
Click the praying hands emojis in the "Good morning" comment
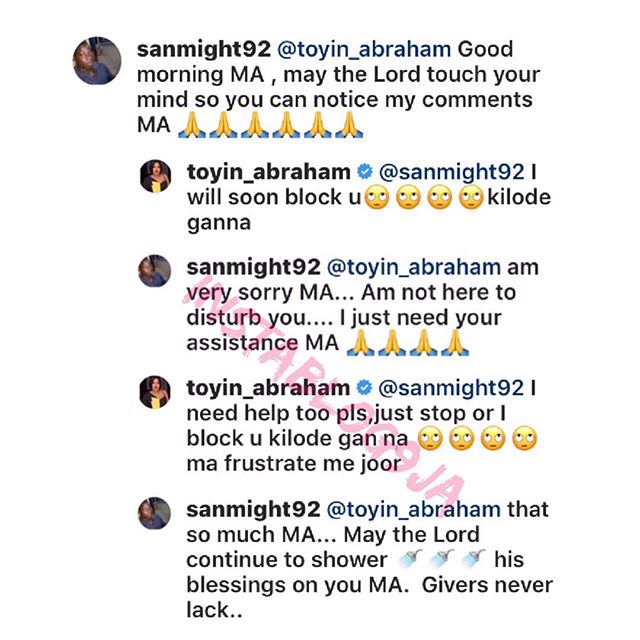[x=267, y=127]
